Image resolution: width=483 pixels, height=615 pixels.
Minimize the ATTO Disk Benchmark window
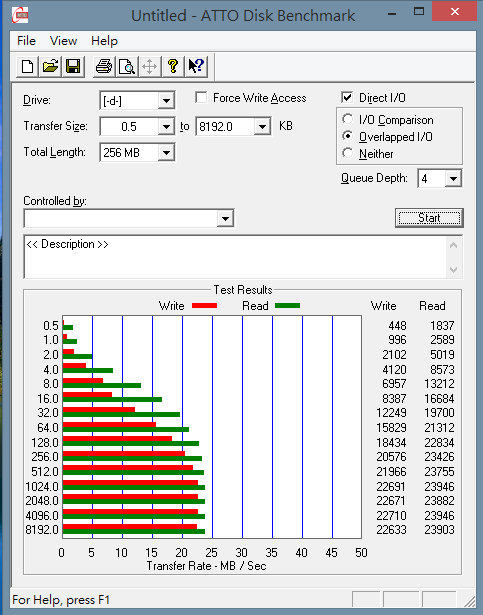pos(392,14)
